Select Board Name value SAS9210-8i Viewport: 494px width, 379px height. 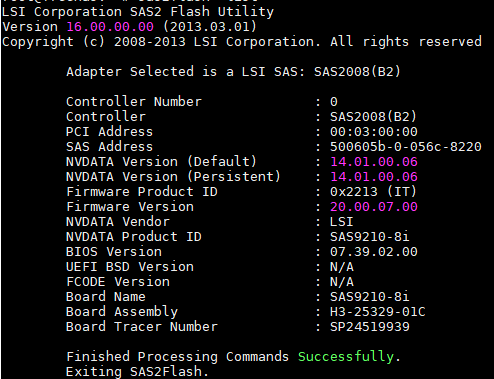click(x=369, y=297)
